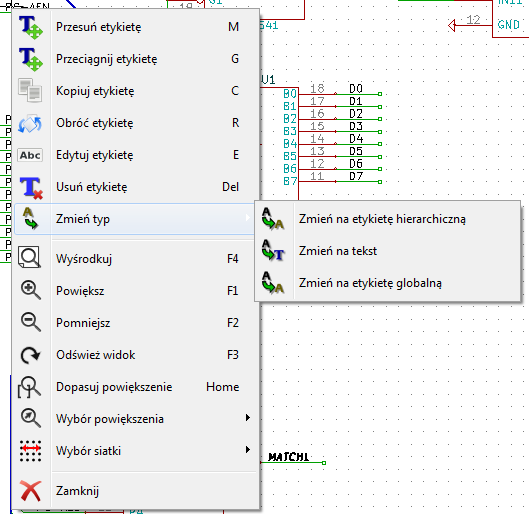Click the Odśwież widok refresh icon
Viewport: 529px width, 514px height.
30,355
